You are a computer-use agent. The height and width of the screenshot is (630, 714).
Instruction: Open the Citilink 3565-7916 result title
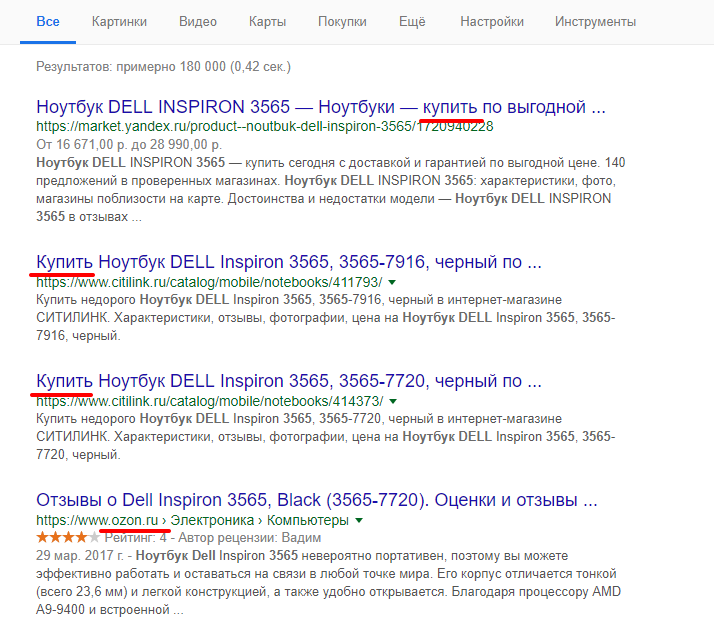(288, 263)
